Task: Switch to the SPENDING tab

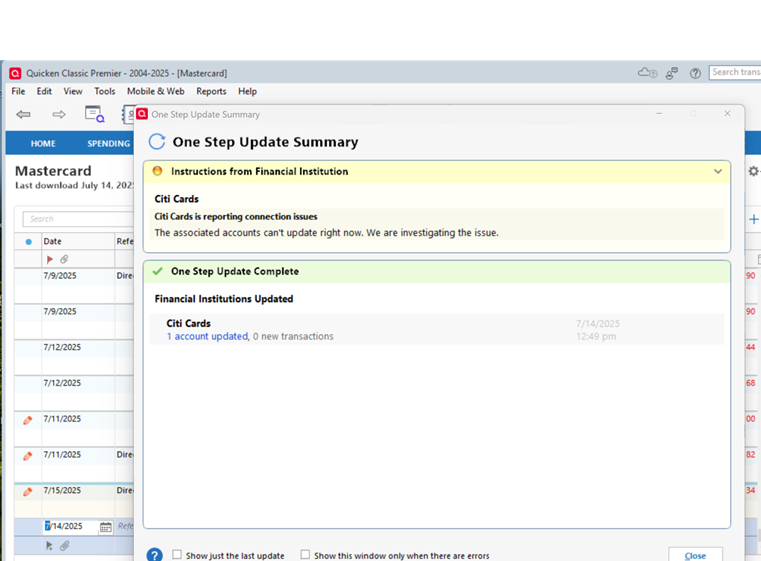Action: [x=109, y=144]
